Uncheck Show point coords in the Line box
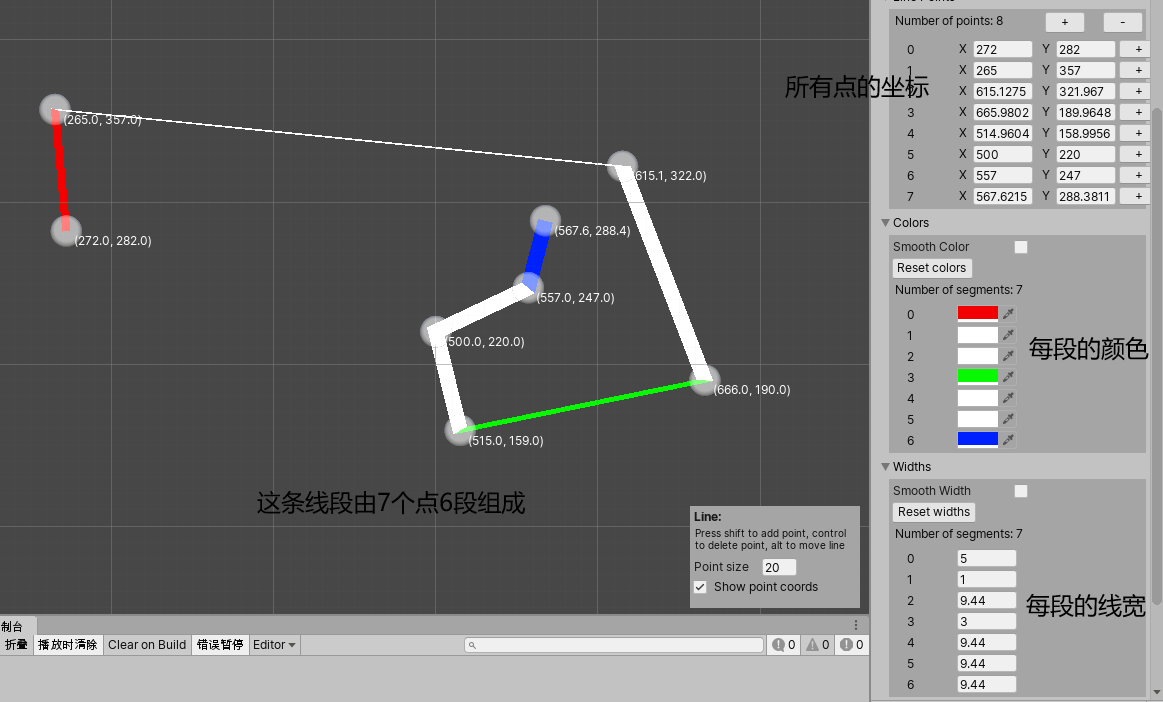This screenshot has width=1163, height=702. [700, 587]
